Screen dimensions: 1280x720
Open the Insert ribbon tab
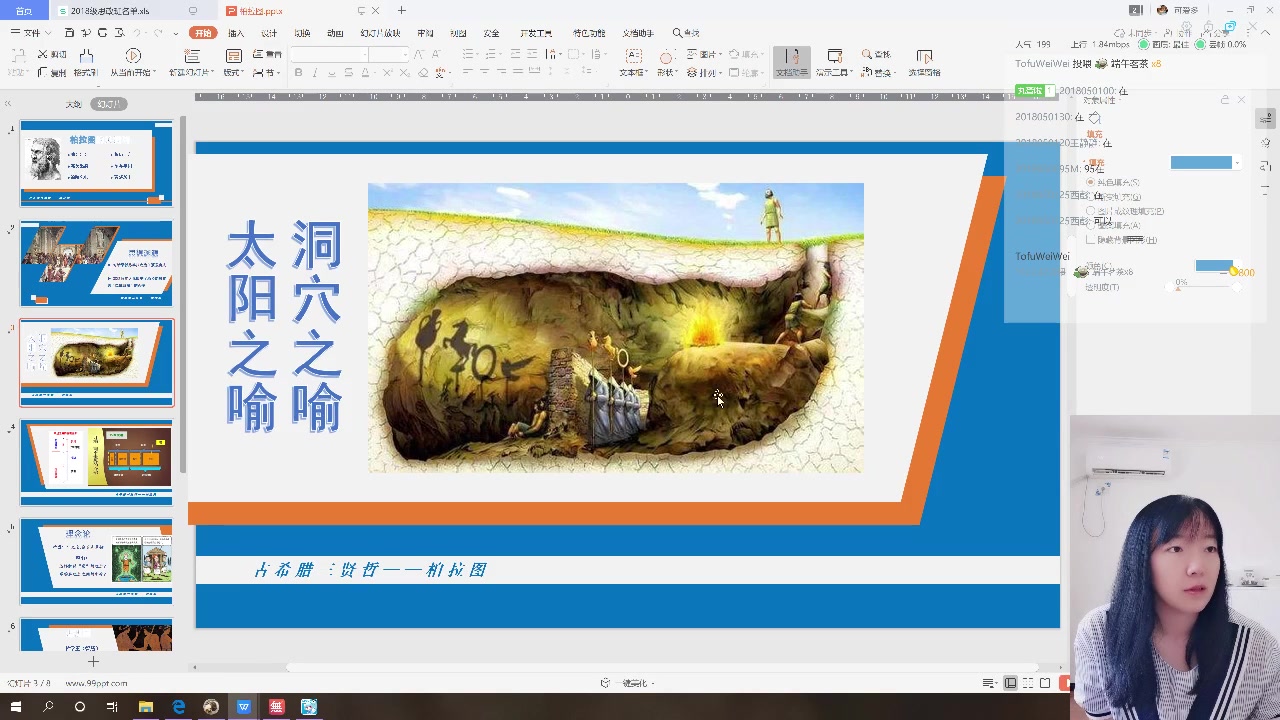pos(236,33)
